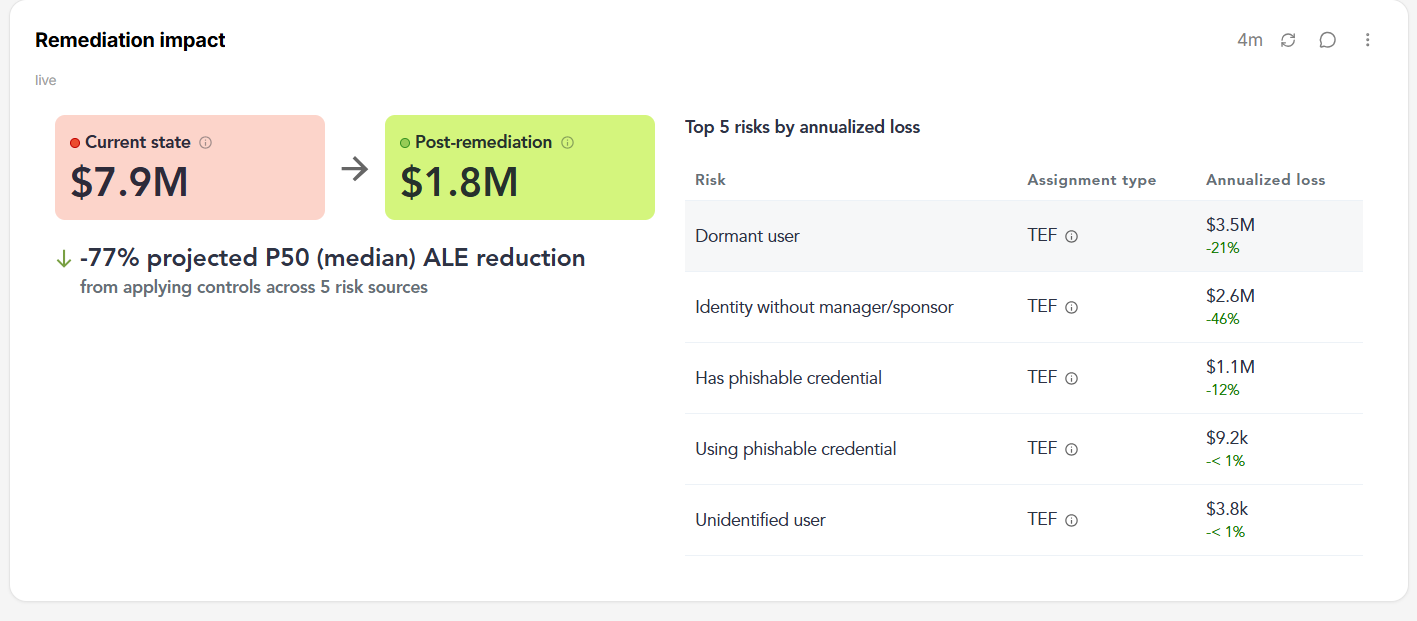Open the comment bubble icon
Image resolution: width=1417 pixels, height=621 pixels.
tap(1328, 40)
